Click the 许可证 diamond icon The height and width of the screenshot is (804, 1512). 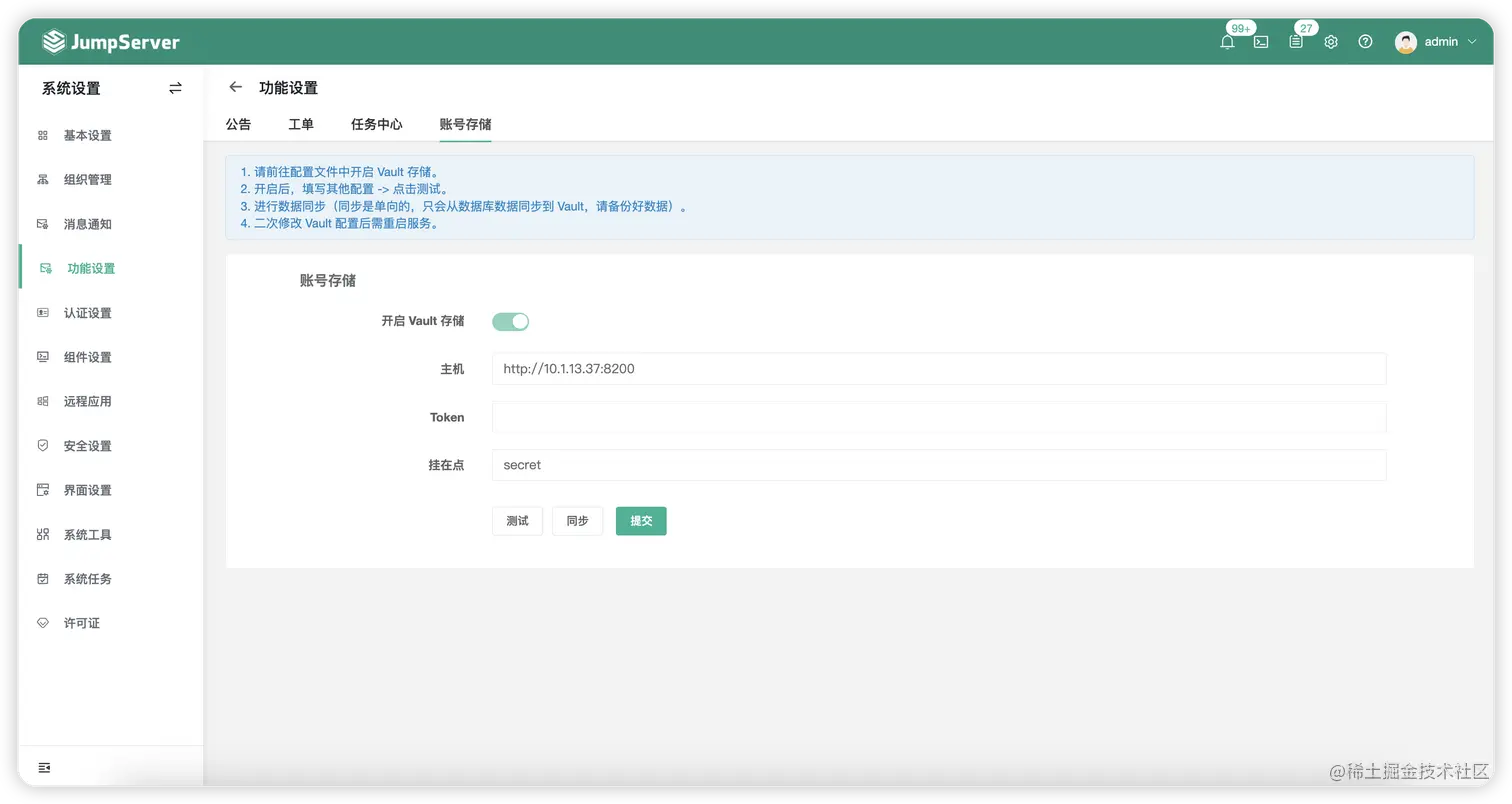(x=43, y=623)
